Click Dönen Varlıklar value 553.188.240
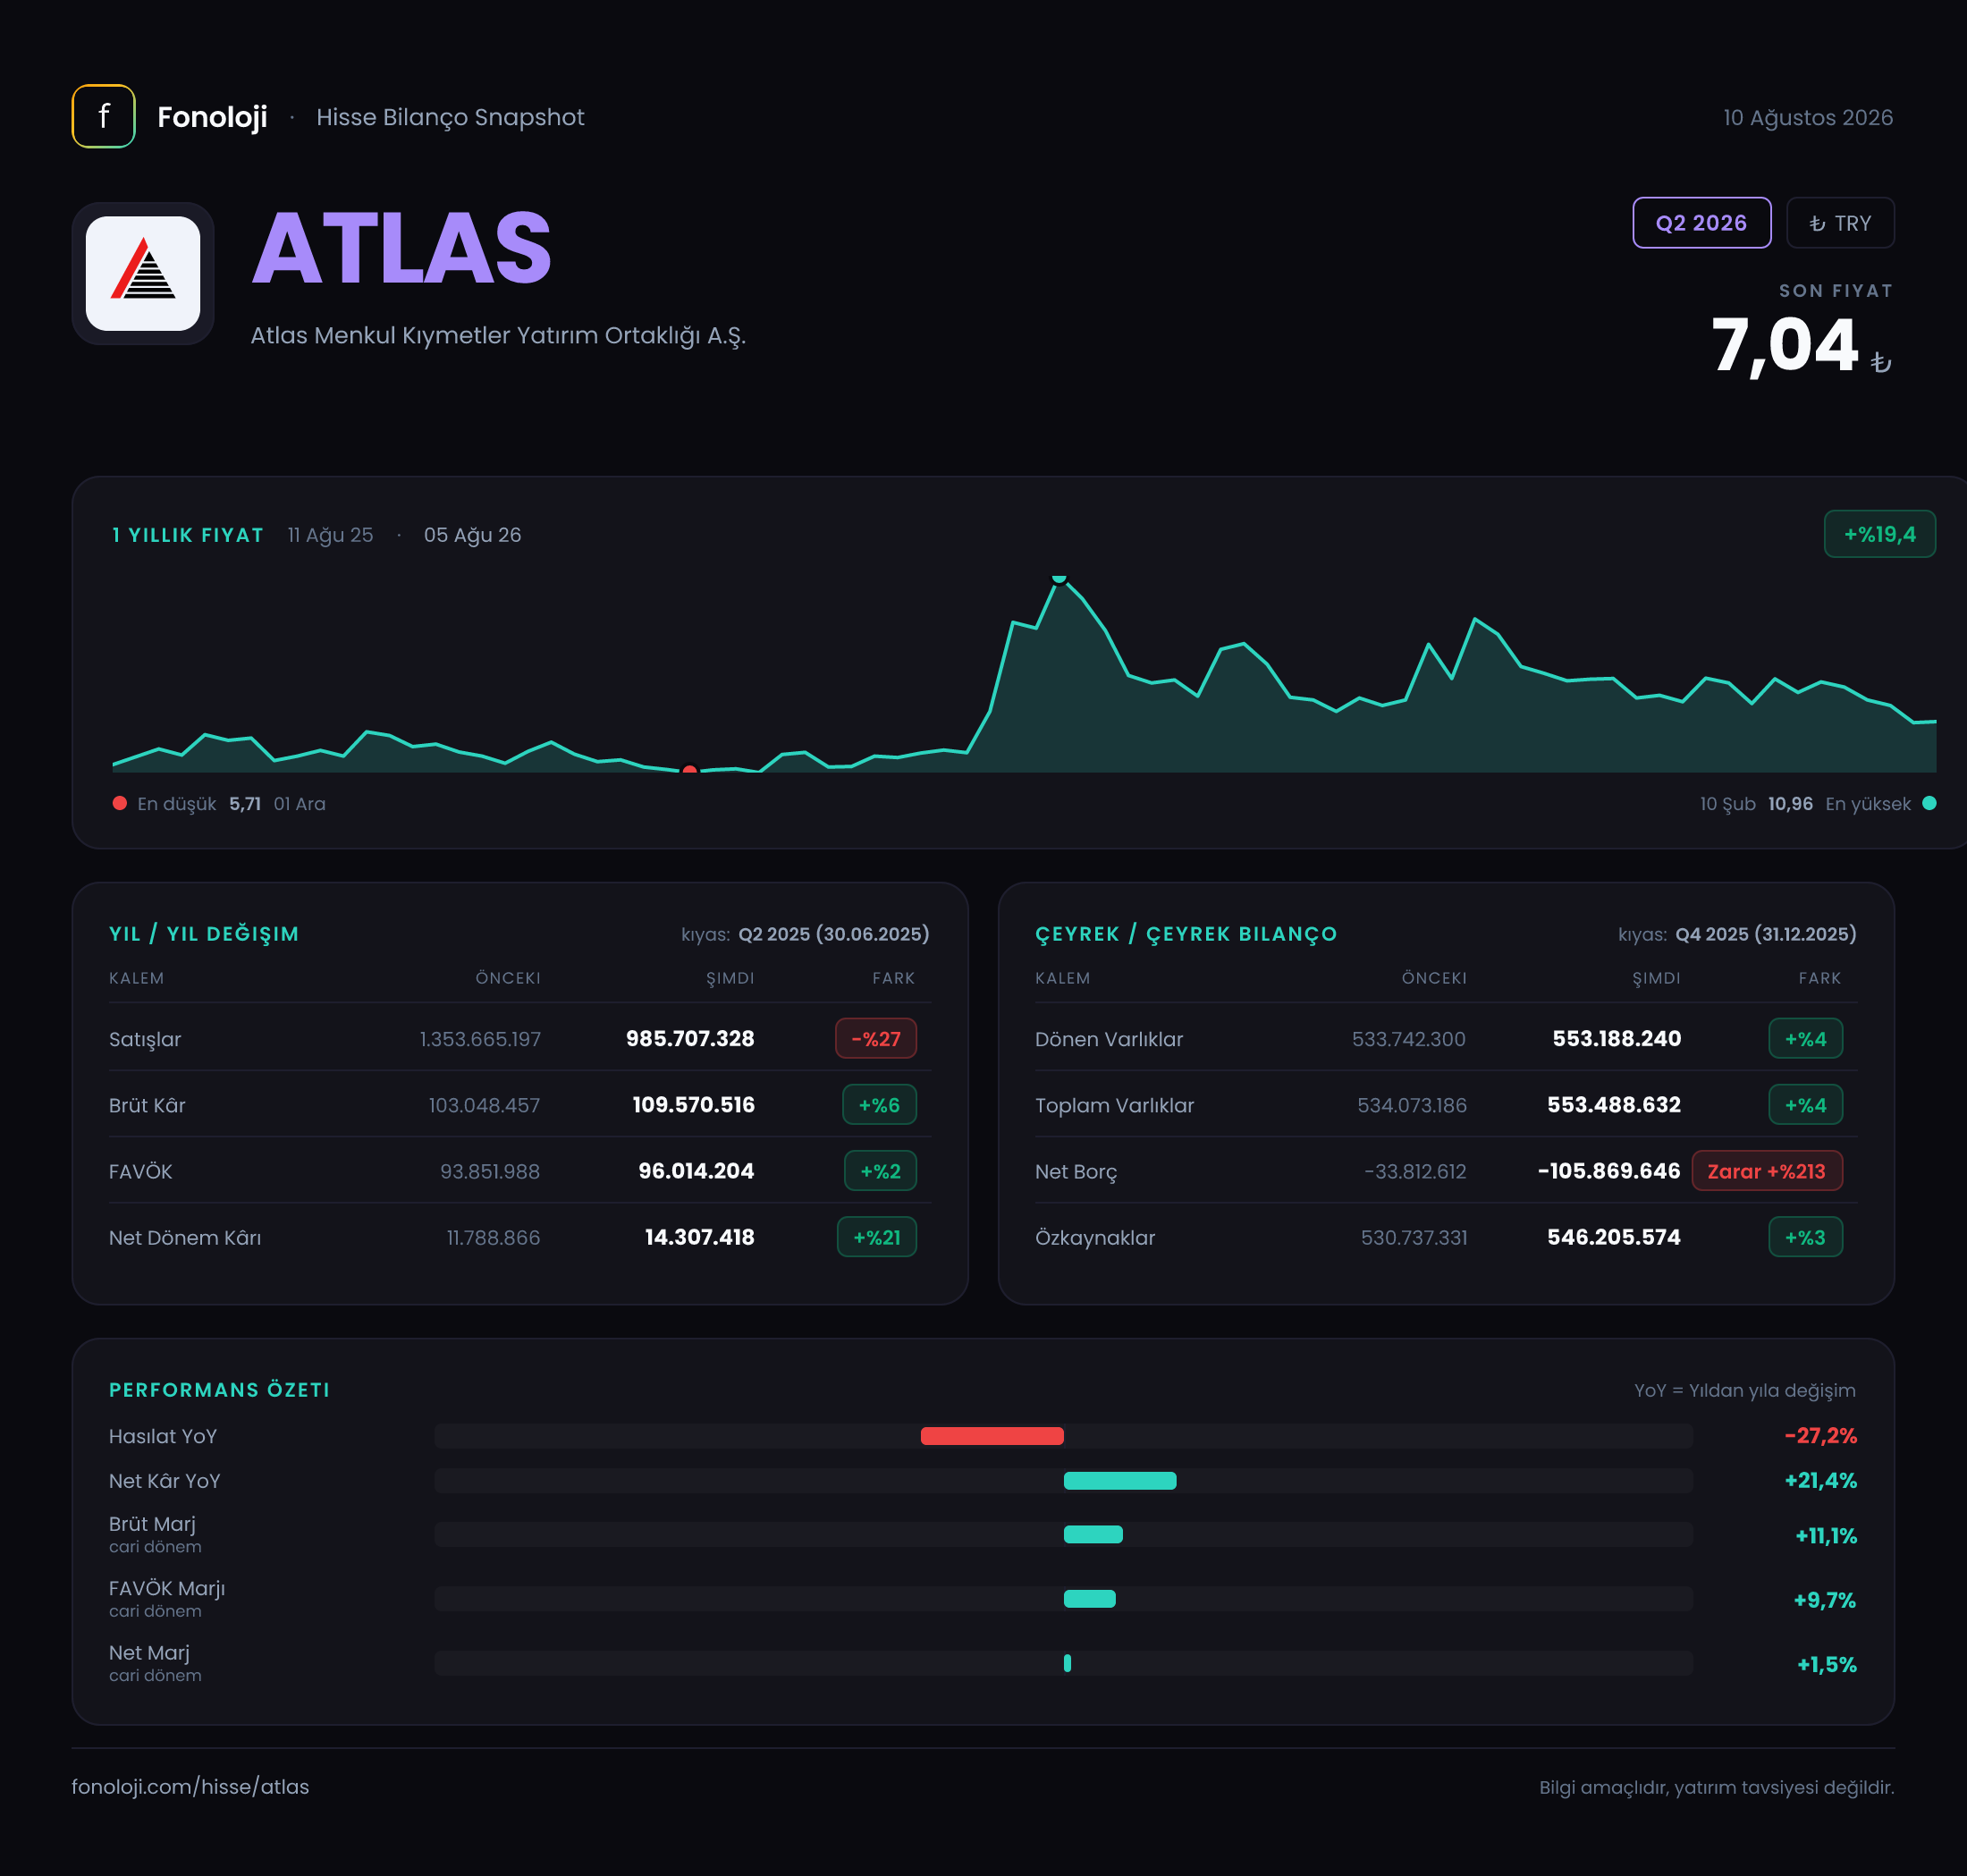Image resolution: width=1967 pixels, height=1876 pixels. click(1616, 1038)
